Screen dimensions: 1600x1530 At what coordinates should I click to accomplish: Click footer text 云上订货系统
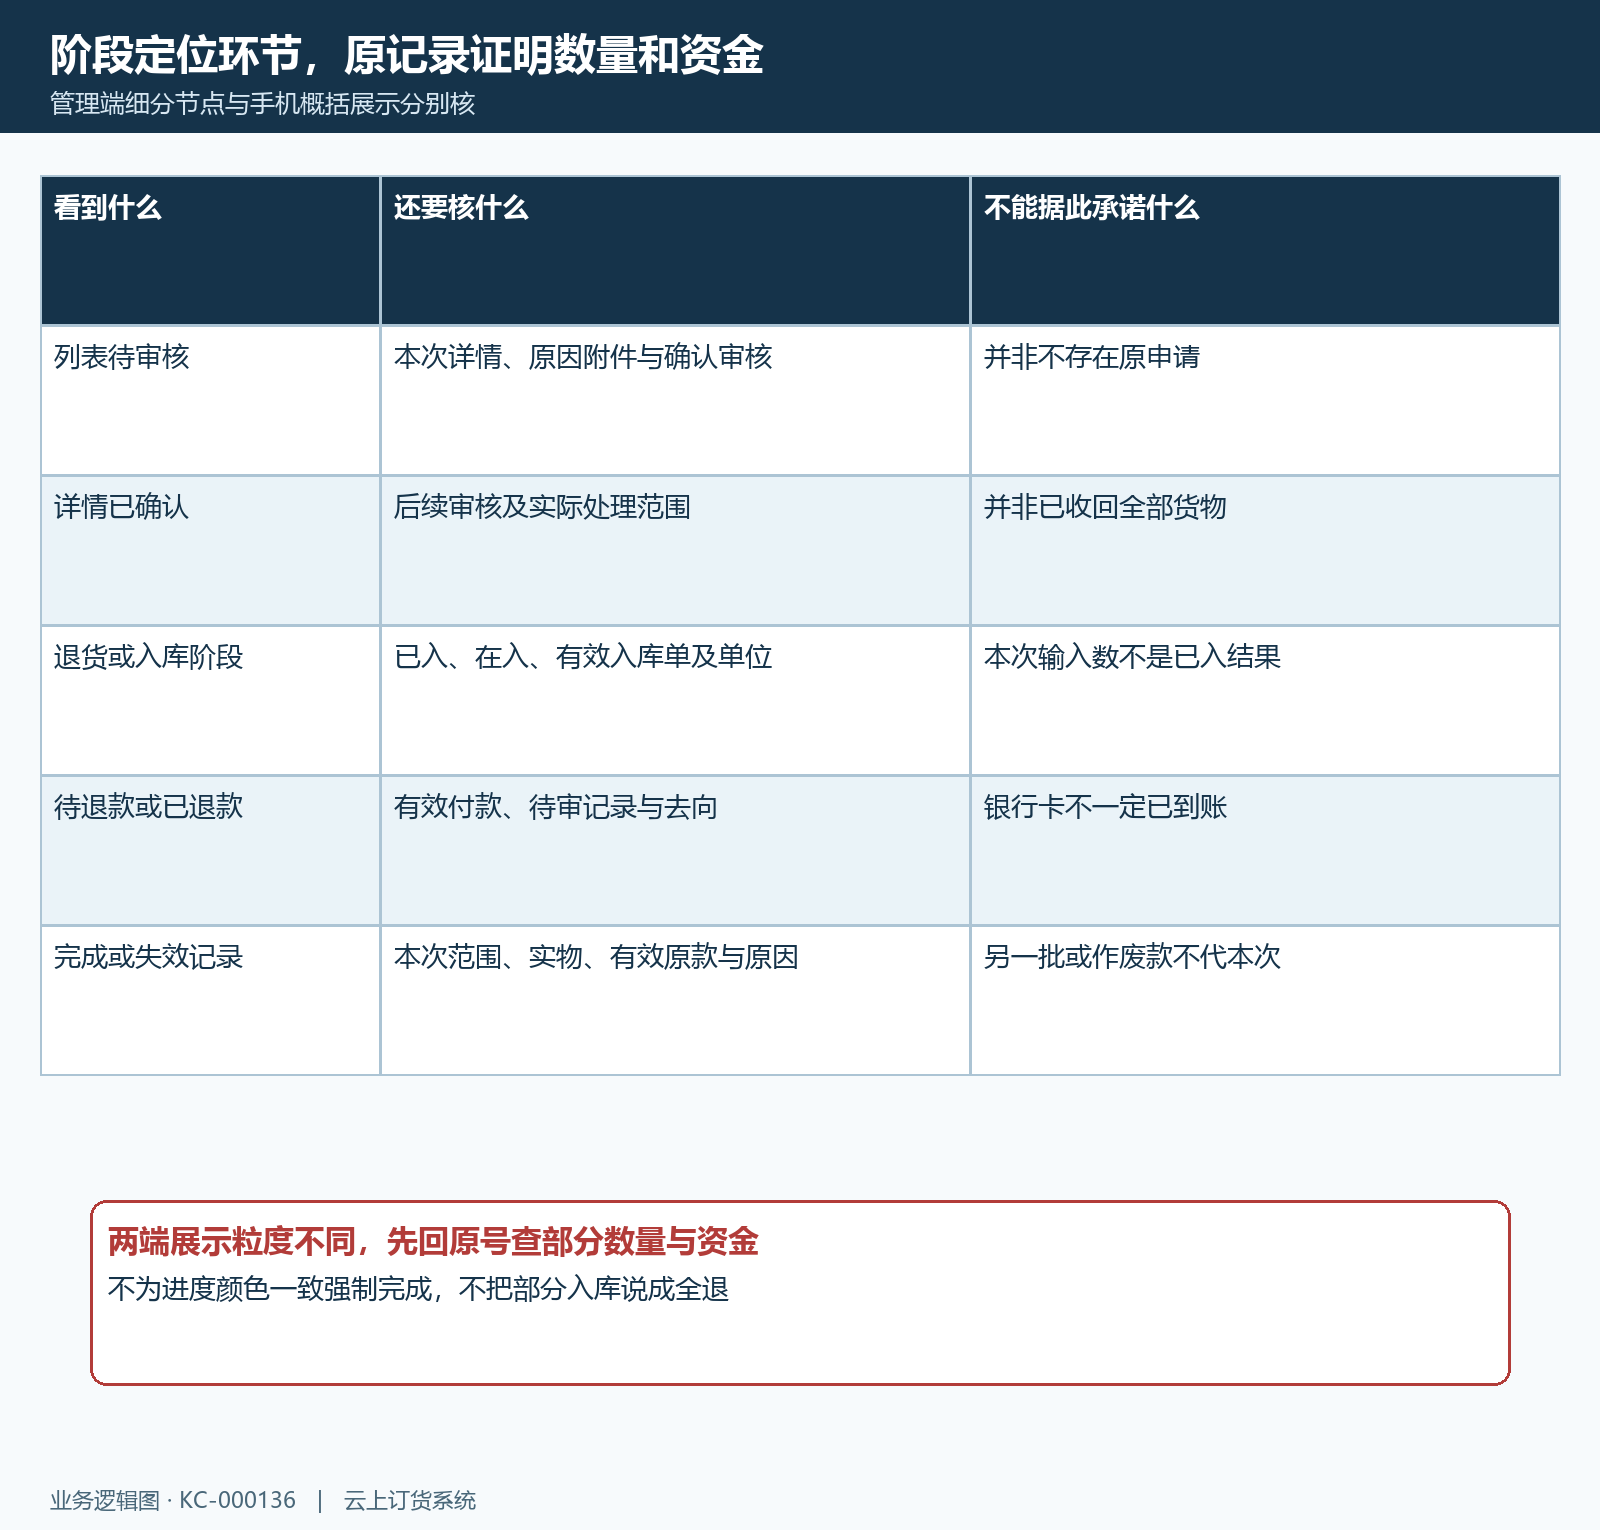(x=410, y=1500)
